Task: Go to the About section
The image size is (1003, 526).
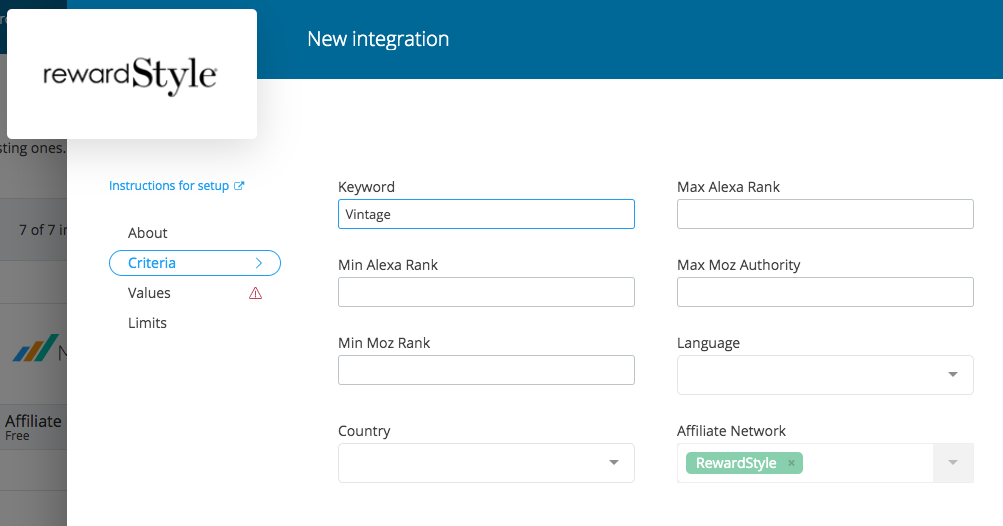Action: pos(148,233)
